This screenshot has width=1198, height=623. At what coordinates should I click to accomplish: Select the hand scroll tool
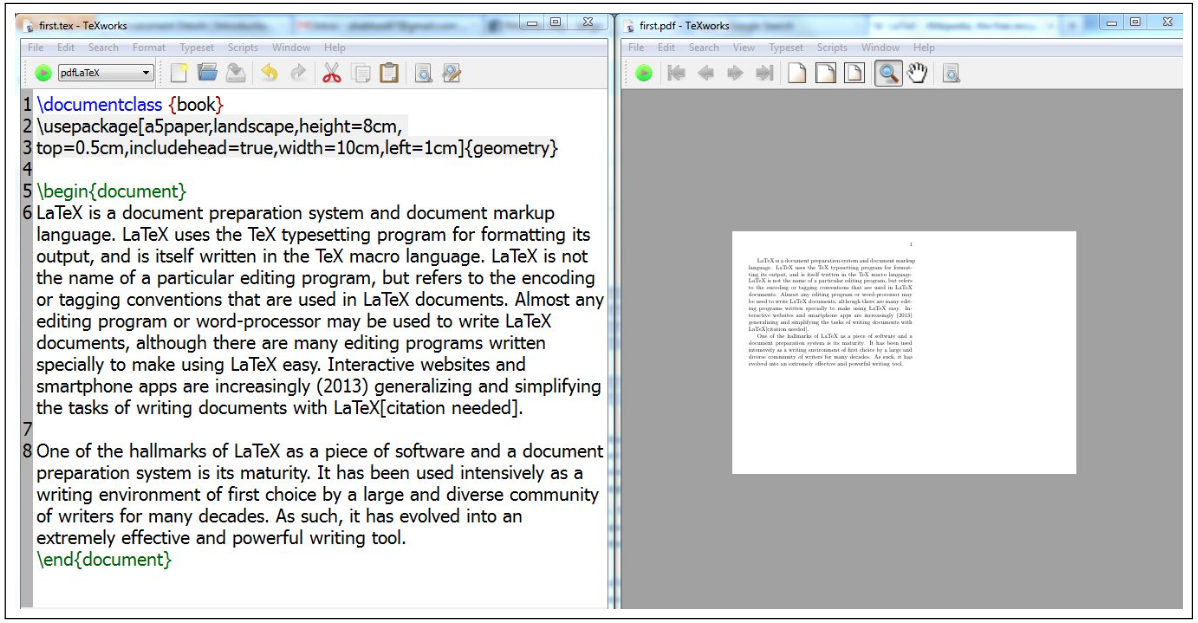click(918, 73)
